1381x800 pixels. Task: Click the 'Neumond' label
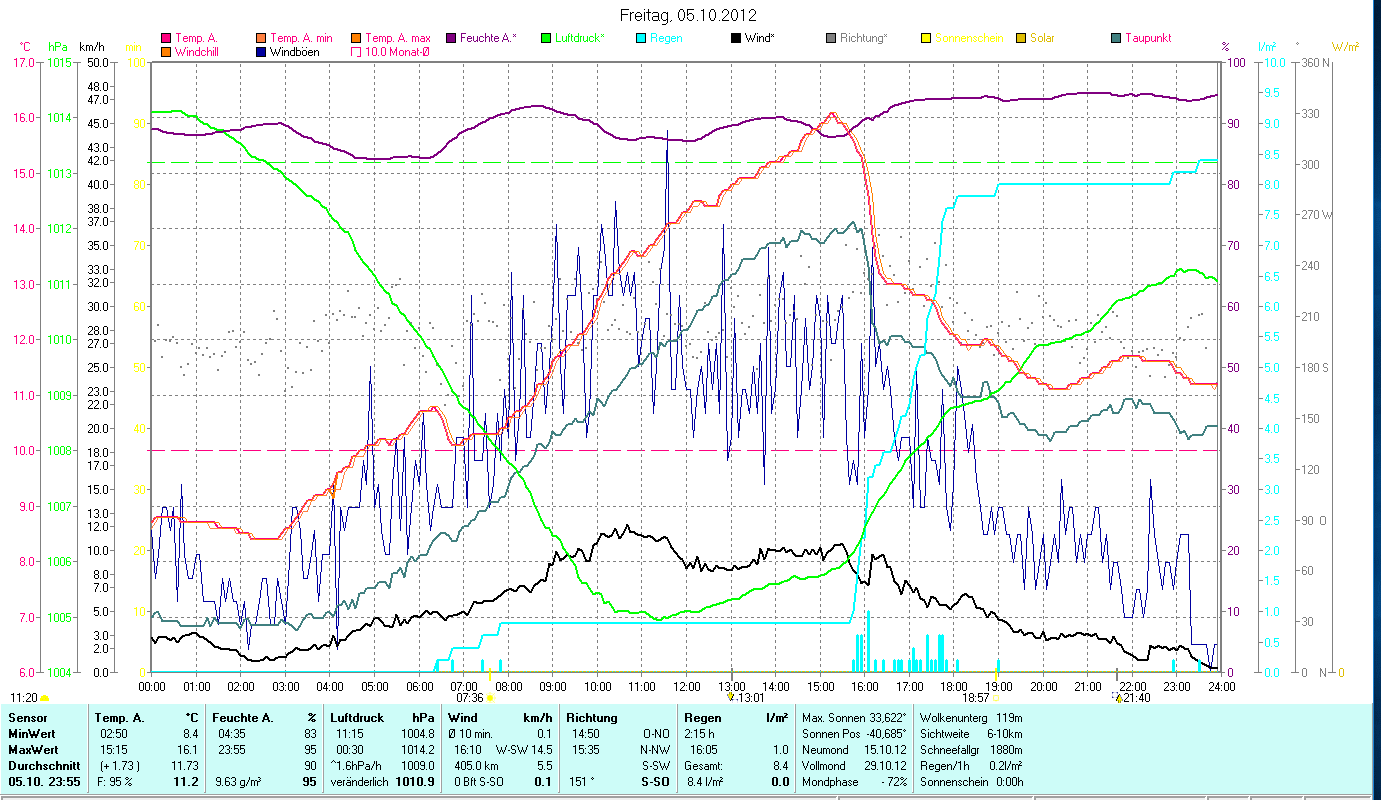click(825, 750)
